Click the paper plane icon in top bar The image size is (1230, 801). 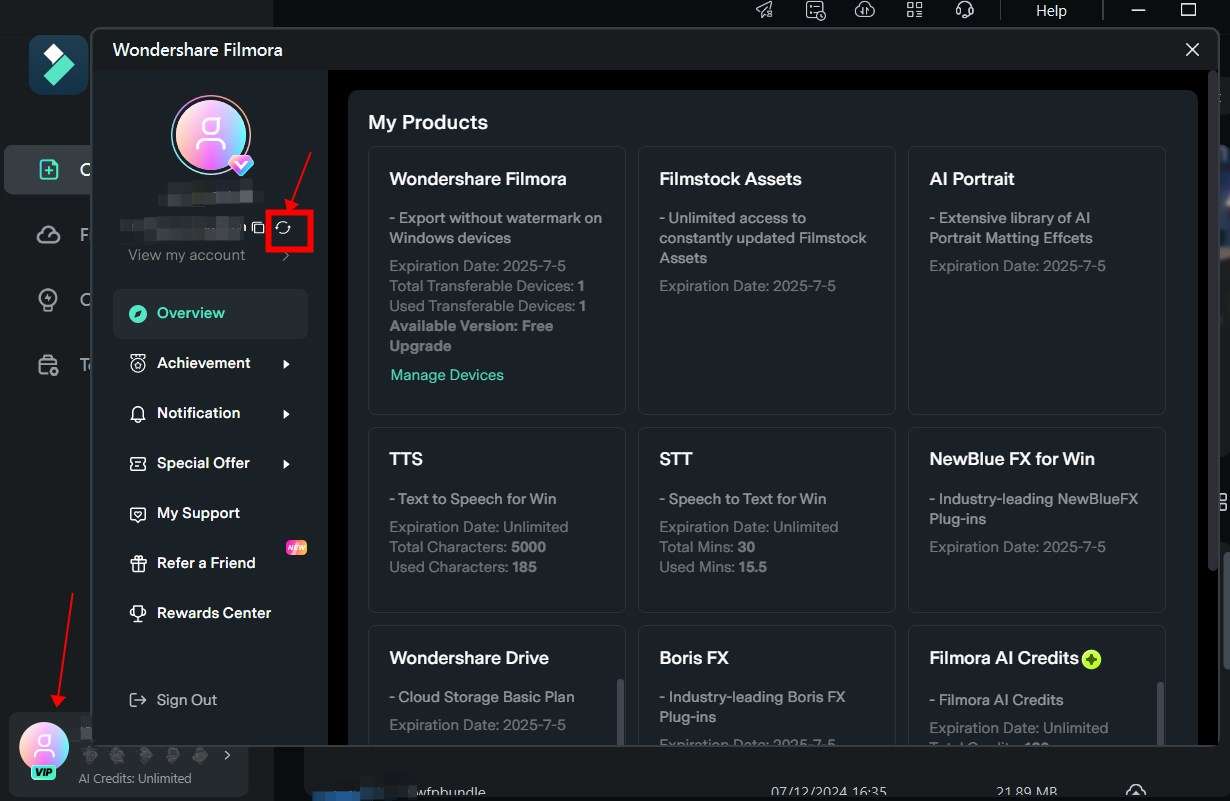765,10
